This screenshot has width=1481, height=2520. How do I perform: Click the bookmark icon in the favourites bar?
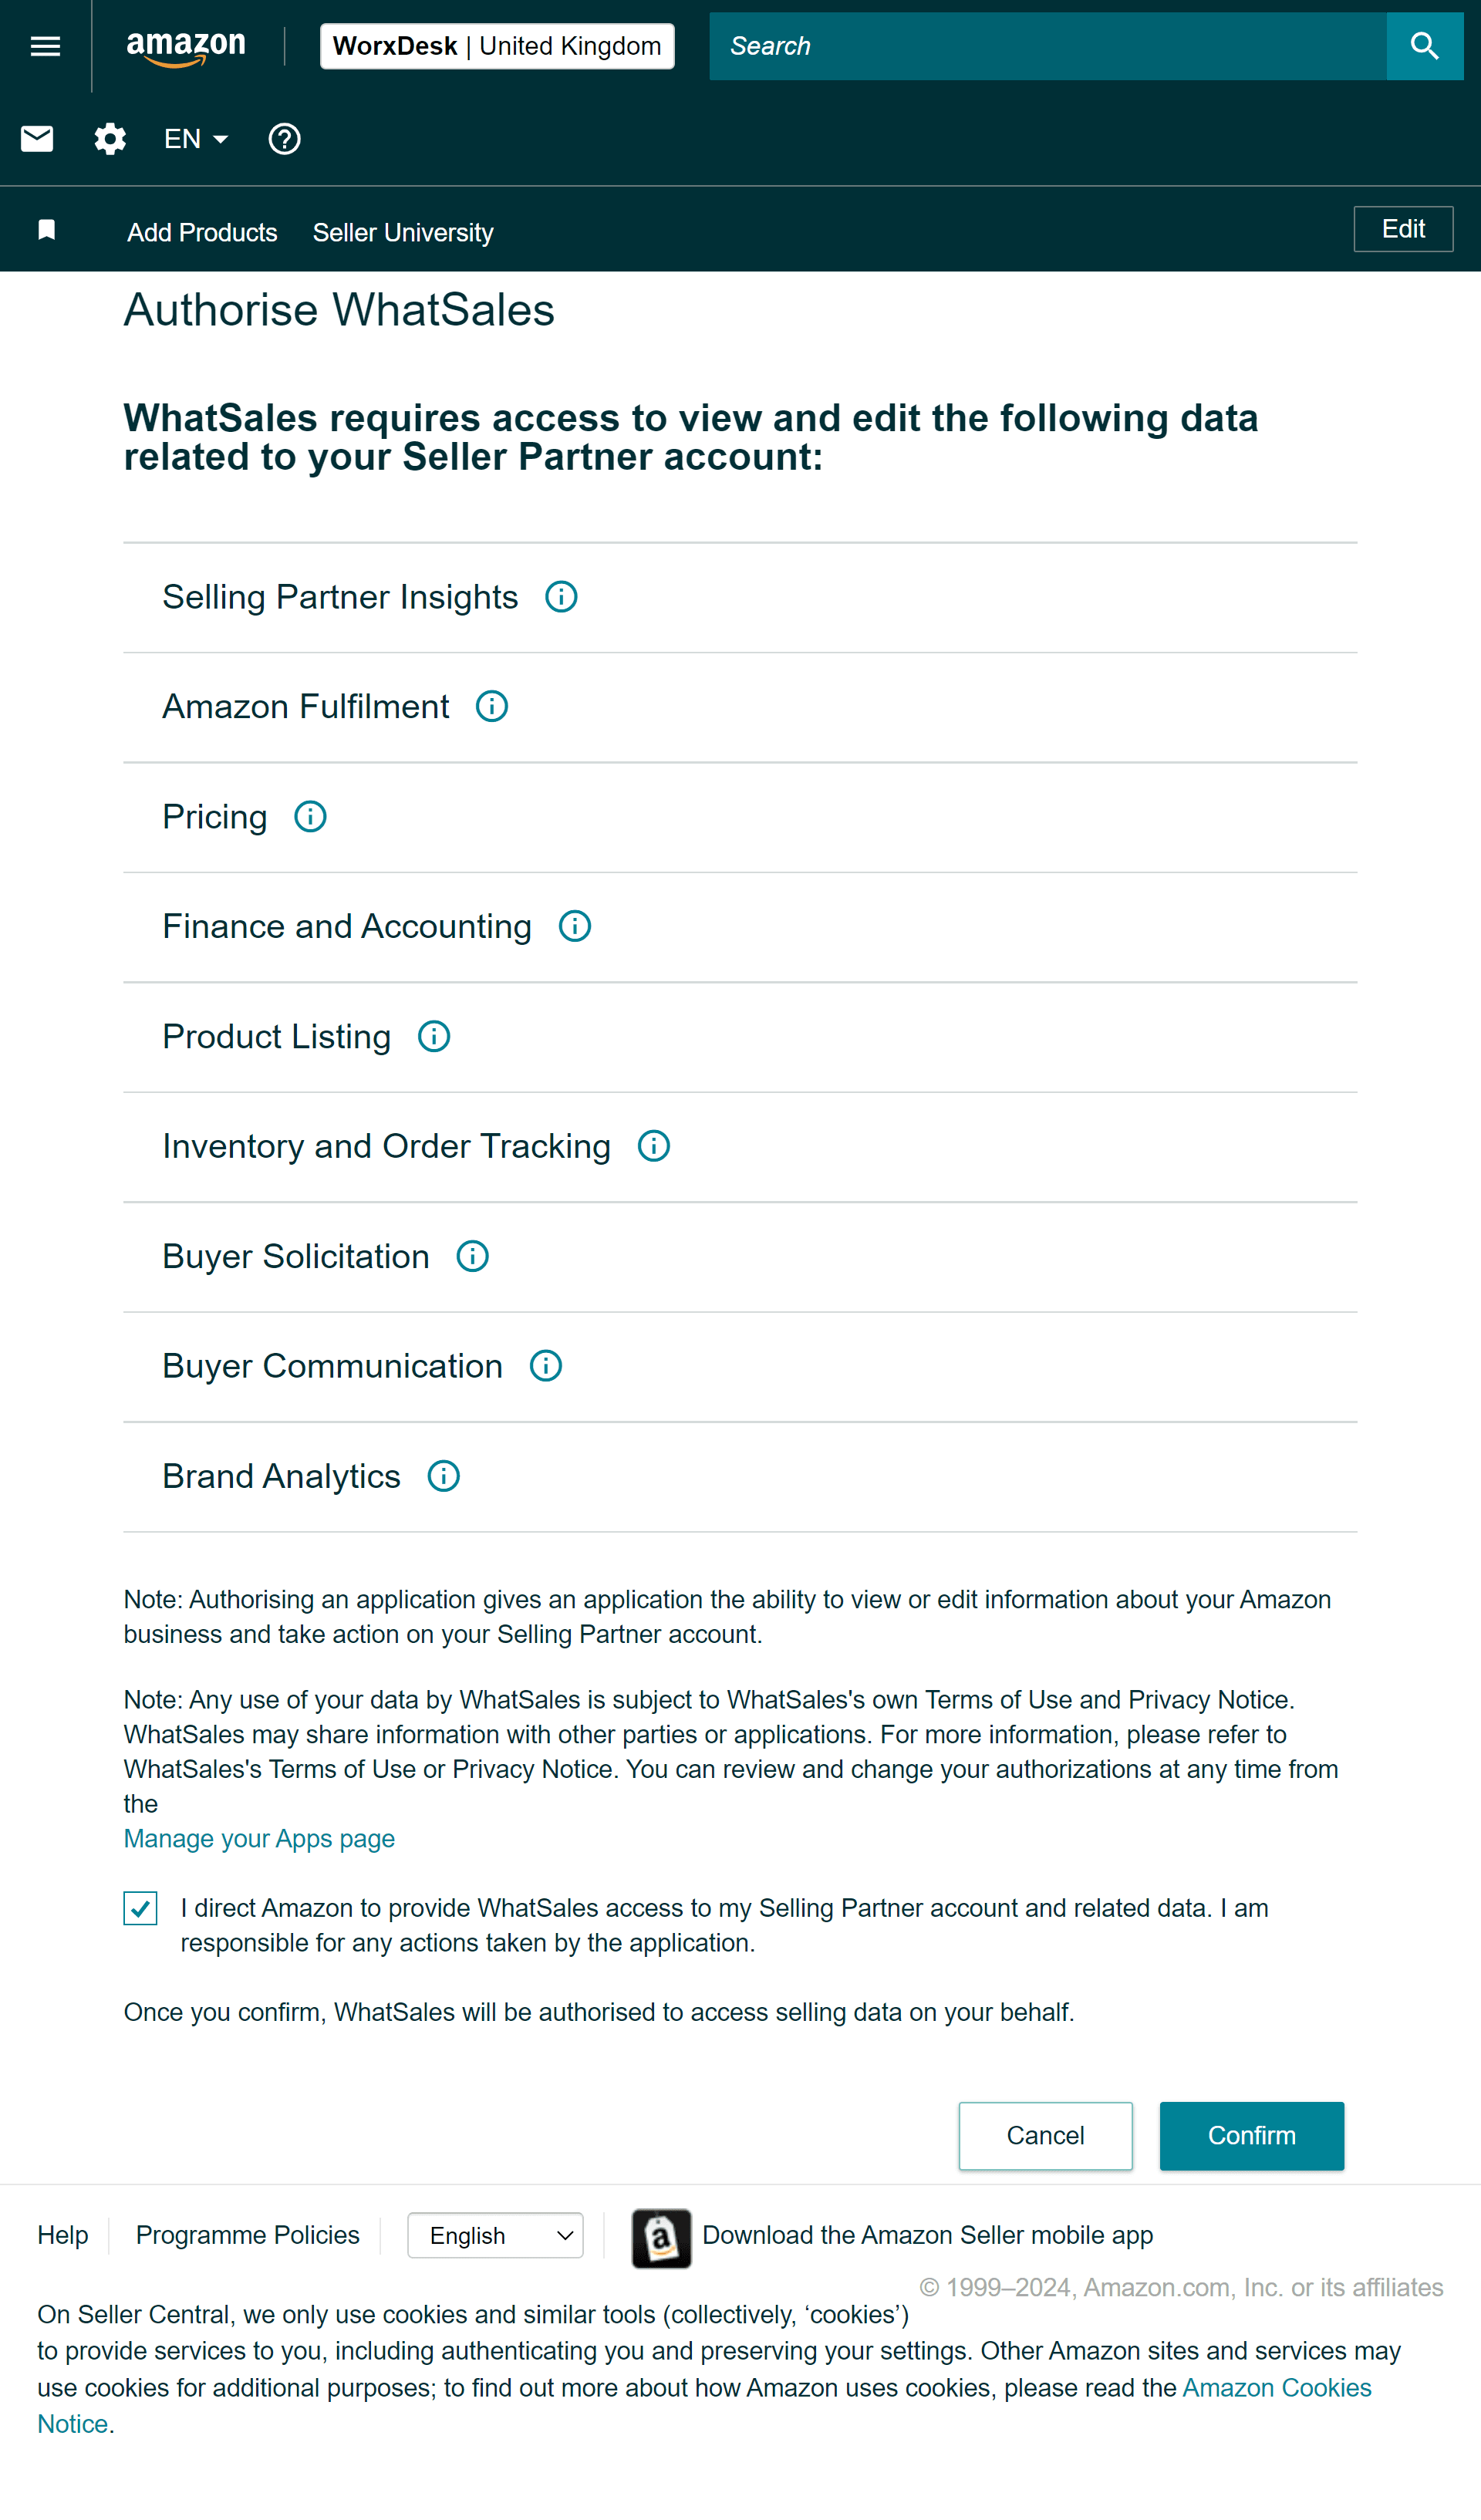click(46, 231)
